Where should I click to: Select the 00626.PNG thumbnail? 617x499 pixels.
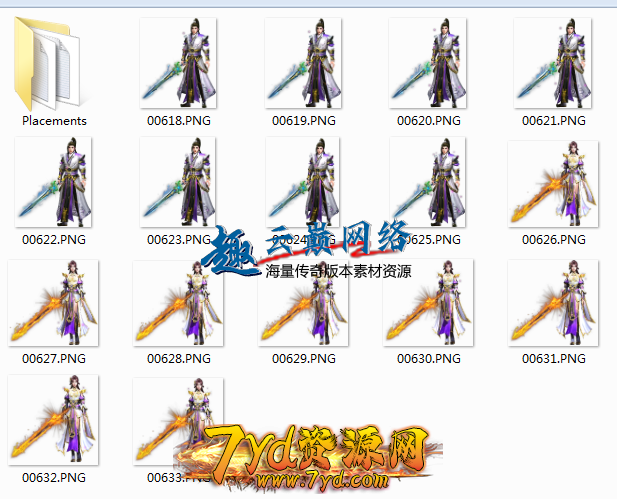click(553, 184)
